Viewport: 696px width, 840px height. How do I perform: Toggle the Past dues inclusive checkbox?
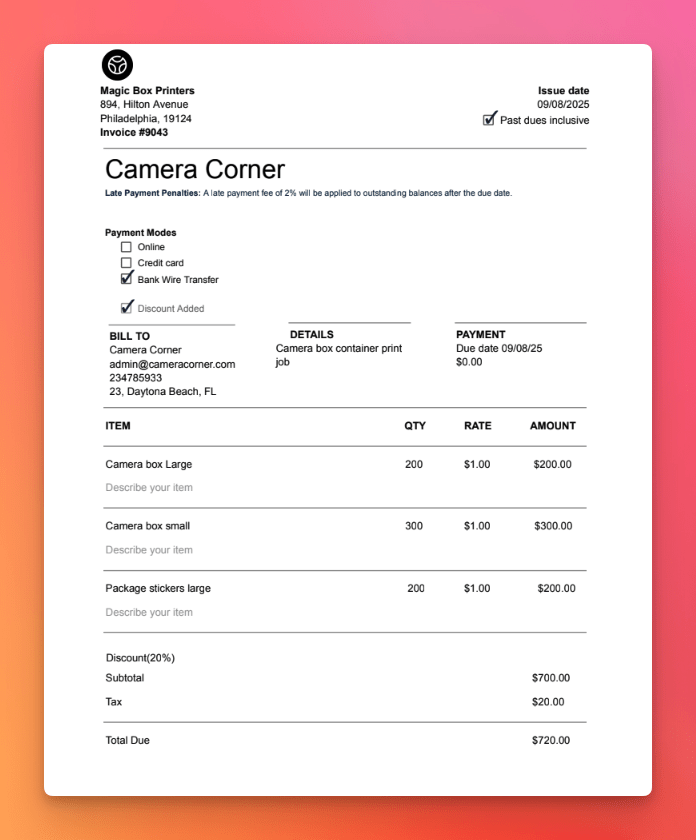click(x=489, y=119)
